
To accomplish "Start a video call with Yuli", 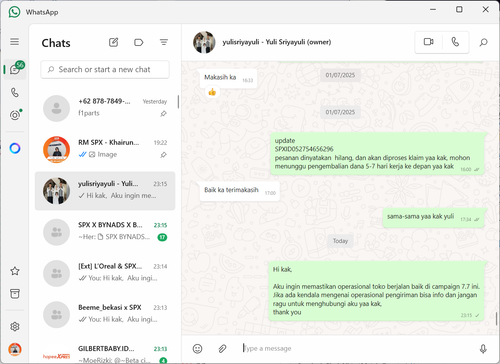I will (x=428, y=42).
